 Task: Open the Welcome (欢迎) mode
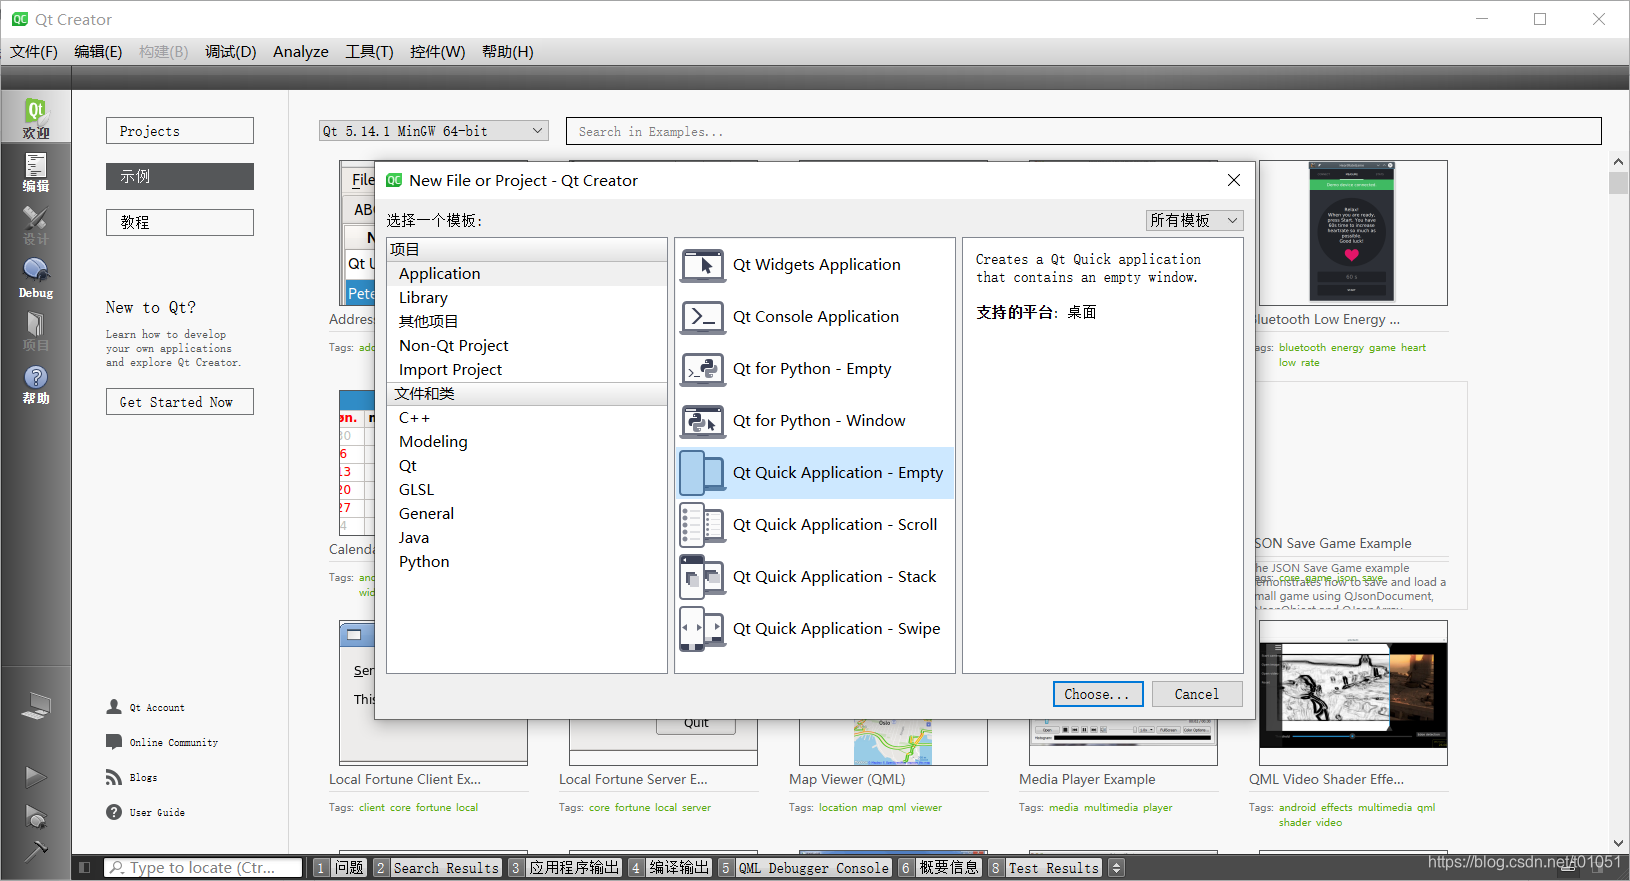[36, 118]
